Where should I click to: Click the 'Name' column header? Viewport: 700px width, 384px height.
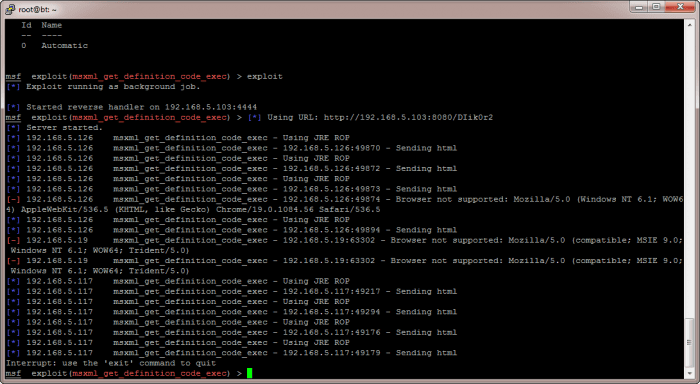coord(51,25)
